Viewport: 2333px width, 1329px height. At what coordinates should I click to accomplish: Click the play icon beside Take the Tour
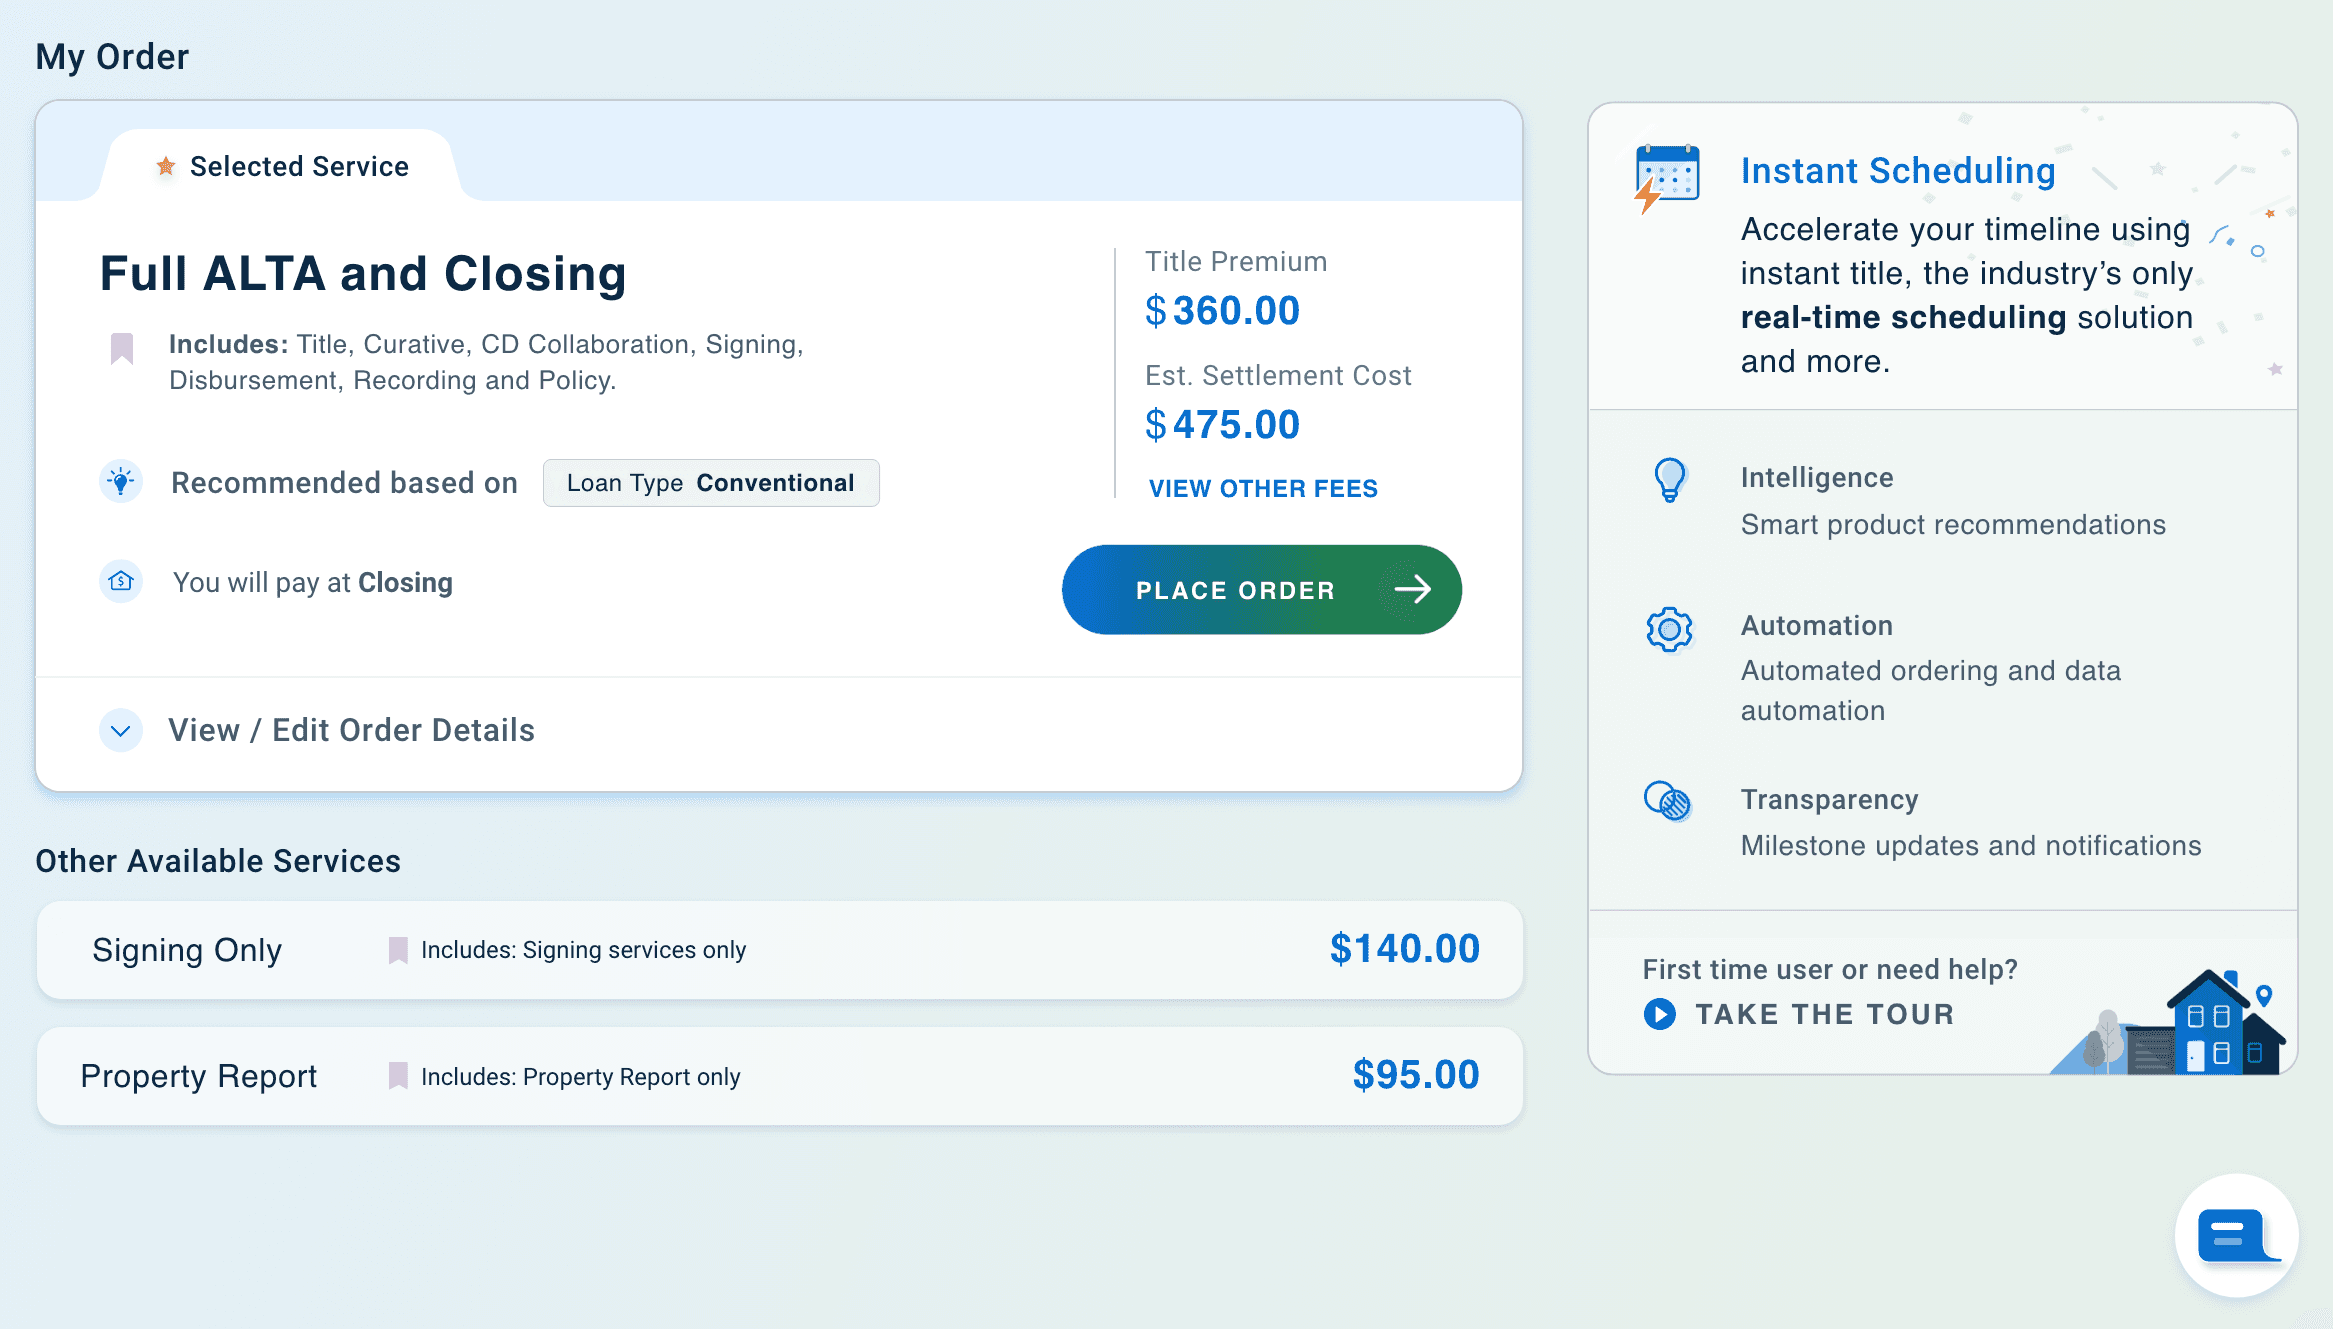pos(1660,1014)
